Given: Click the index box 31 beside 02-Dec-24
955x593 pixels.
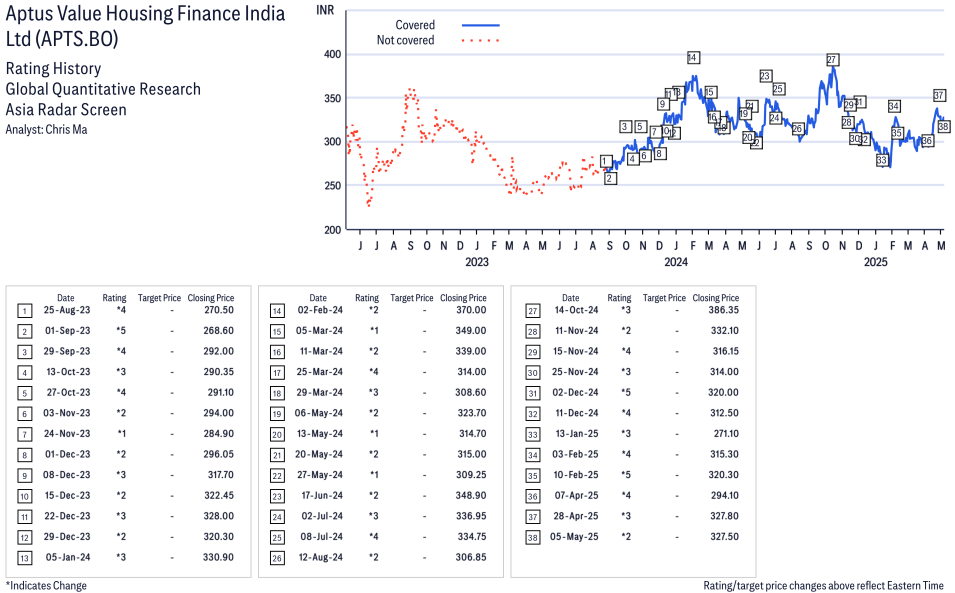Looking at the screenshot, I should (533, 394).
